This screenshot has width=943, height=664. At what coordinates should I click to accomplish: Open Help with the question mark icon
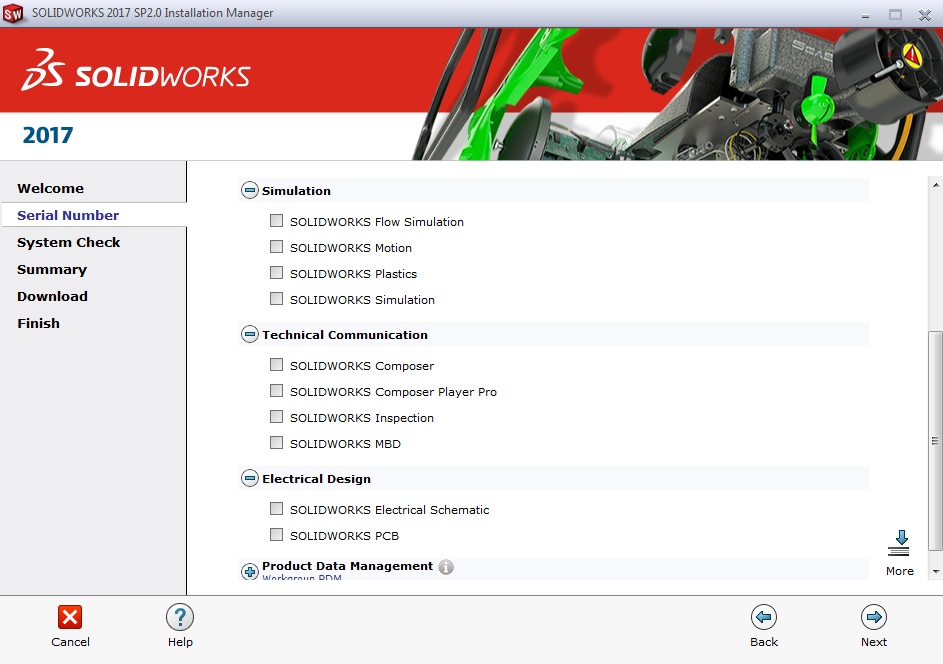180,617
